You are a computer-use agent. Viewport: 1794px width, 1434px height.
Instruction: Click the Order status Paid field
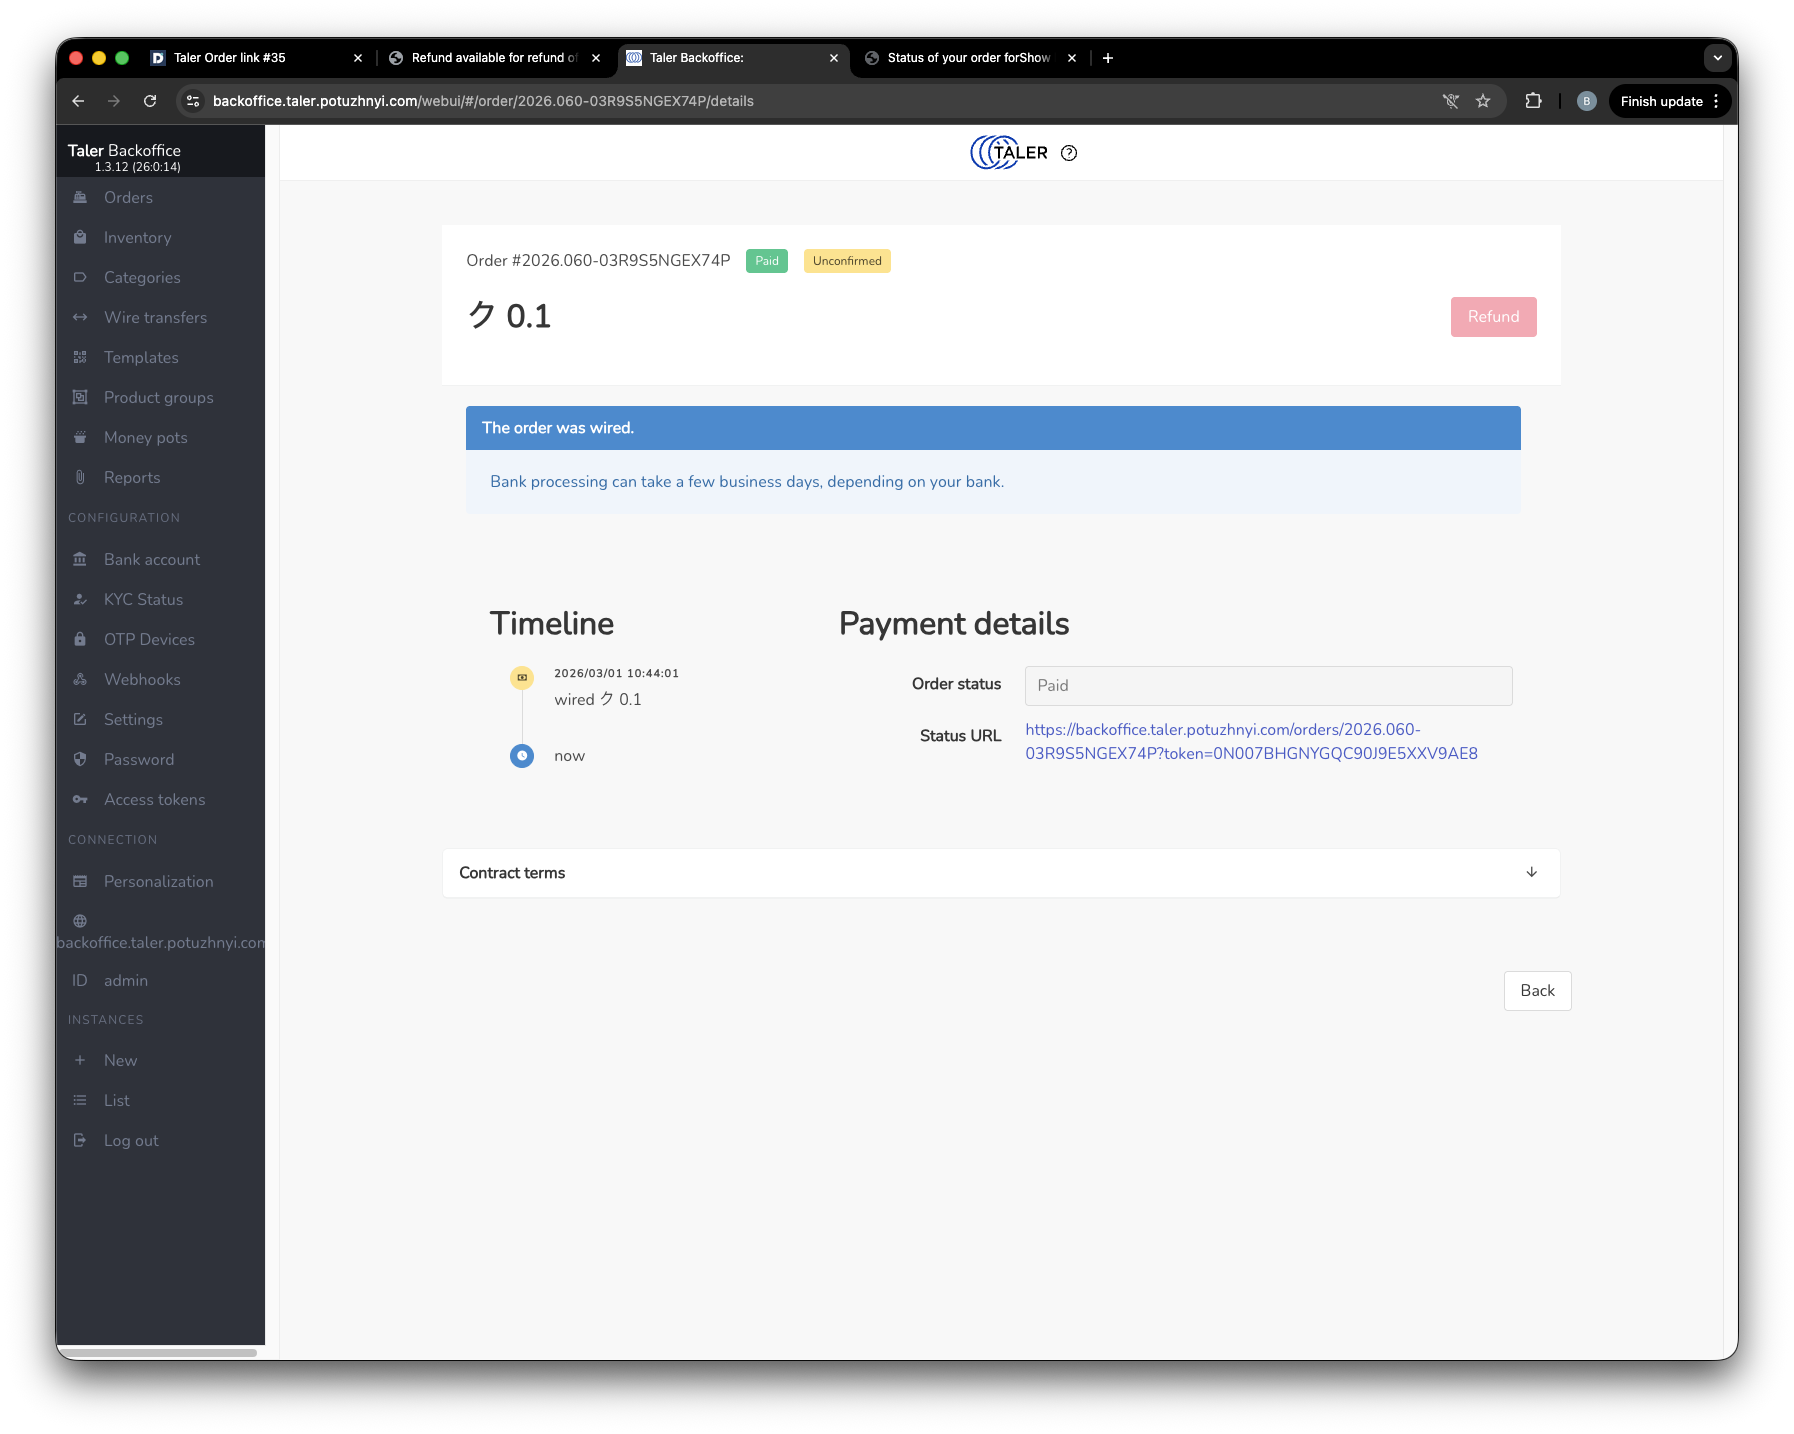pyautogui.click(x=1268, y=686)
